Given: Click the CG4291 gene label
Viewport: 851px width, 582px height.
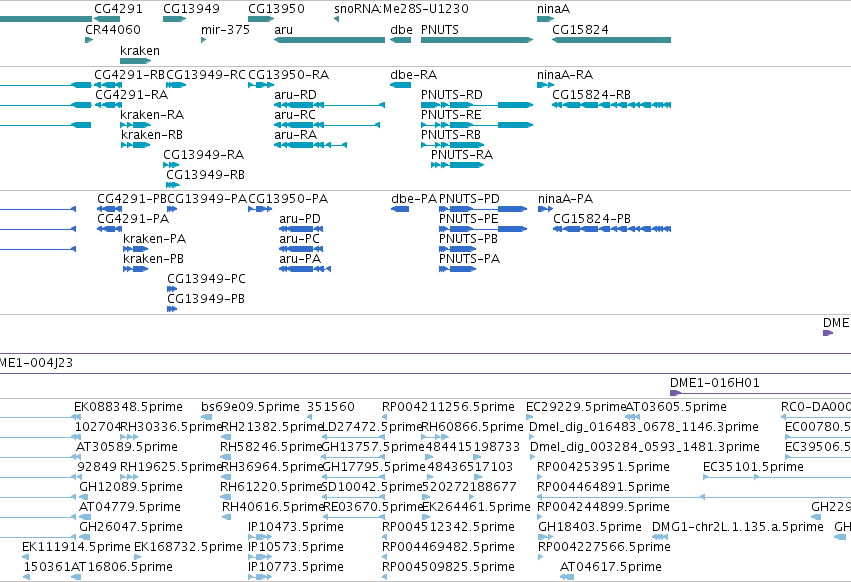Looking at the screenshot, I should coord(118,9).
